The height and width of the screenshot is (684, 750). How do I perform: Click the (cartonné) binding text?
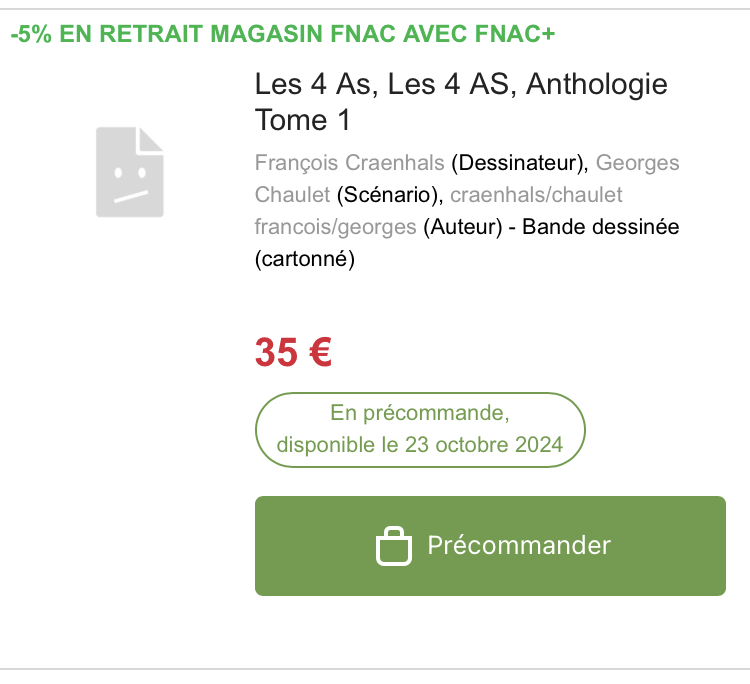click(305, 259)
